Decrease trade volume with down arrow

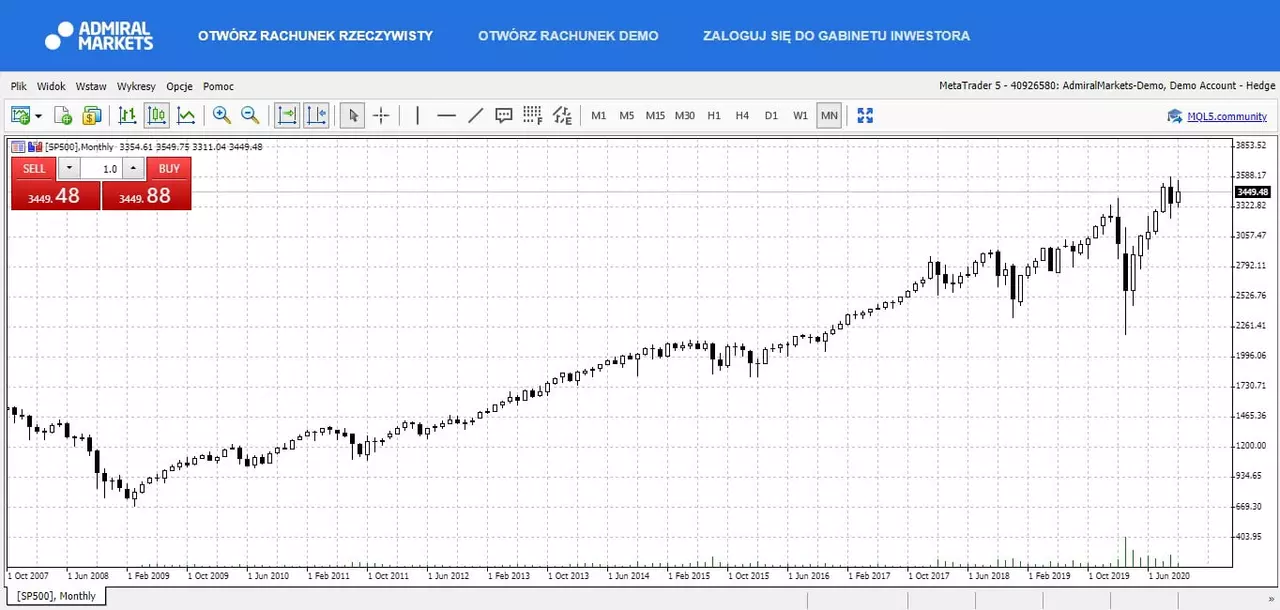(x=69, y=169)
